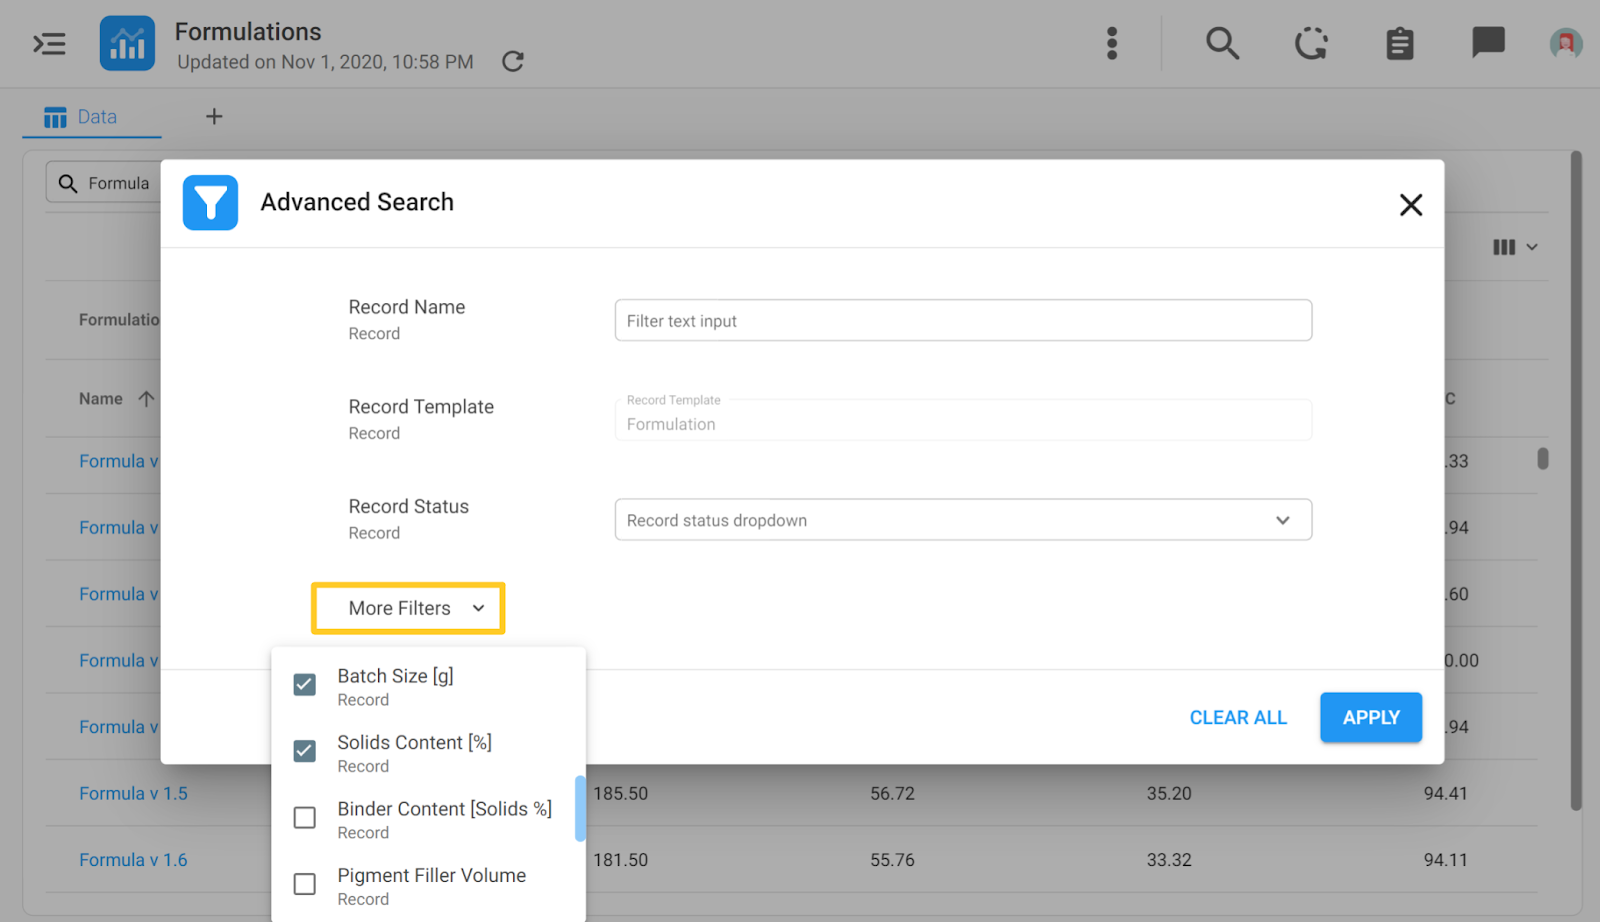Open the sidebar navigation menu icon
The width and height of the screenshot is (1600, 922).
(x=49, y=44)
